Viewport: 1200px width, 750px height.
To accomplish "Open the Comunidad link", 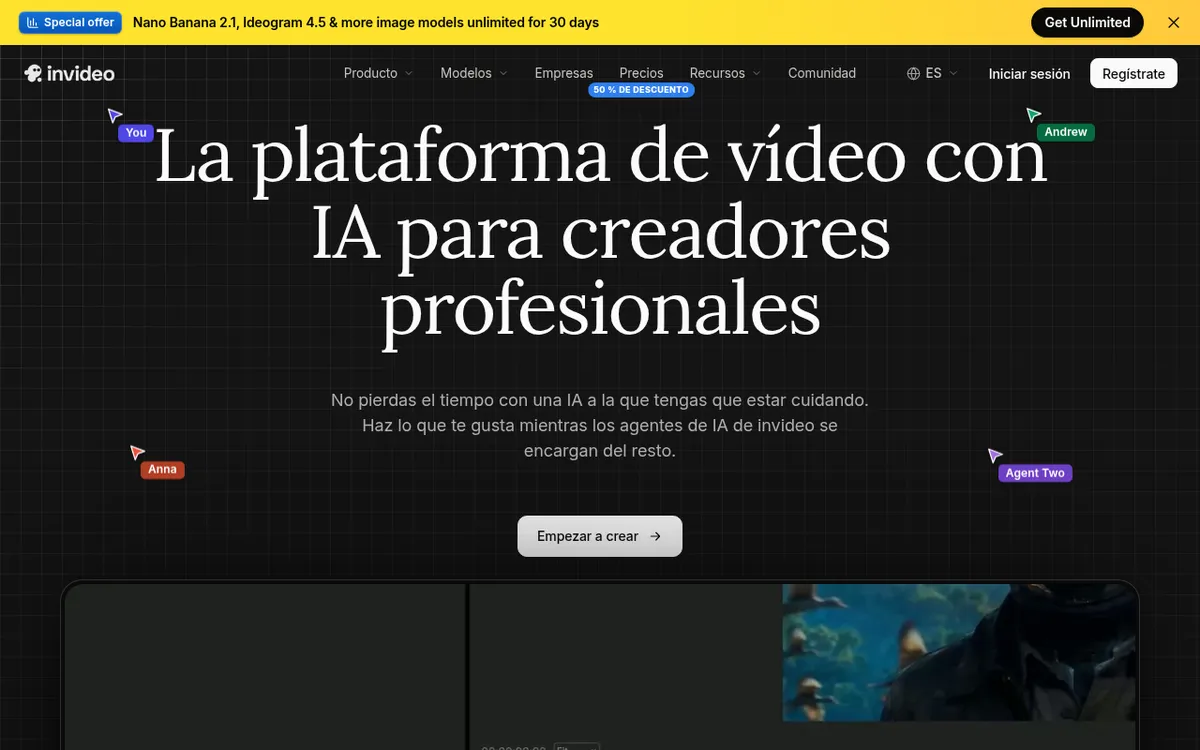I will (x=822, y=73).
